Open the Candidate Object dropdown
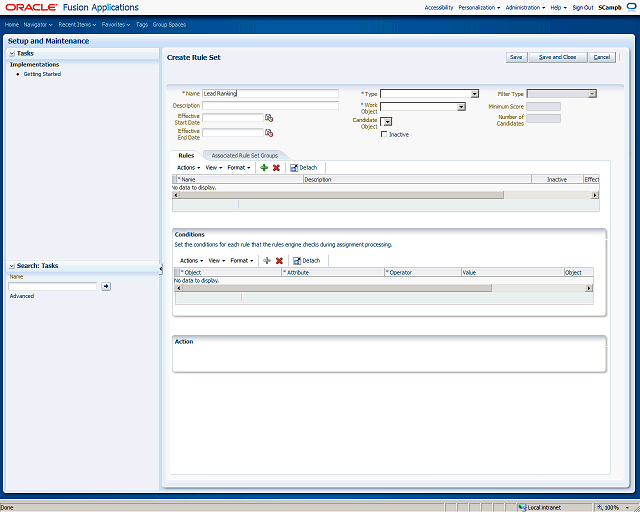640x512 pixels. coord(387,122)
